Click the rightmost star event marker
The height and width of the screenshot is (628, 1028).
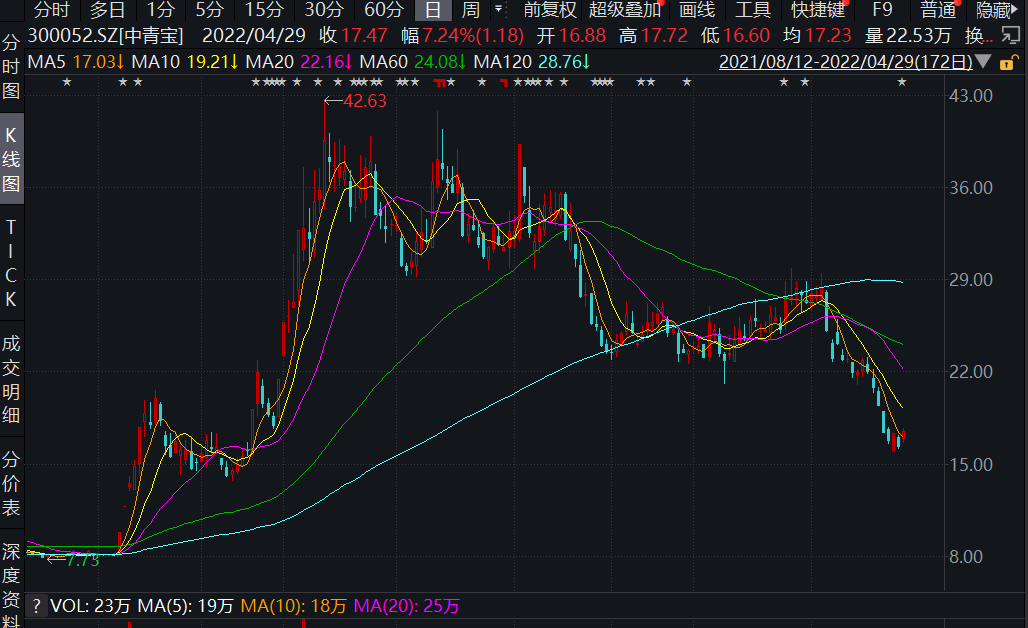[x=902, y=82]
